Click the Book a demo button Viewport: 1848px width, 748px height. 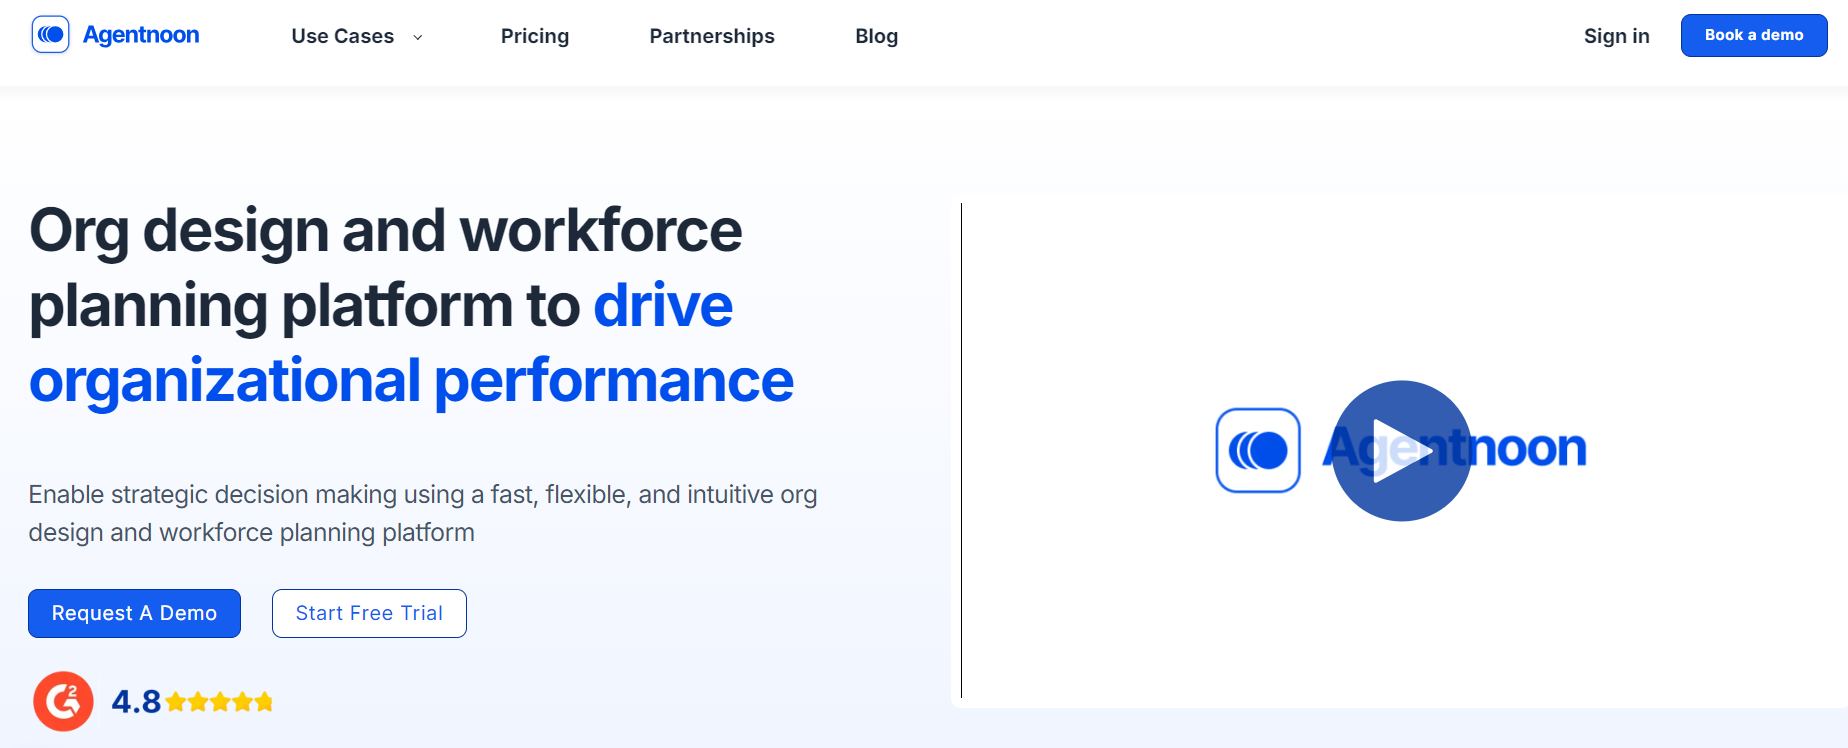[x=1754, y=35]
